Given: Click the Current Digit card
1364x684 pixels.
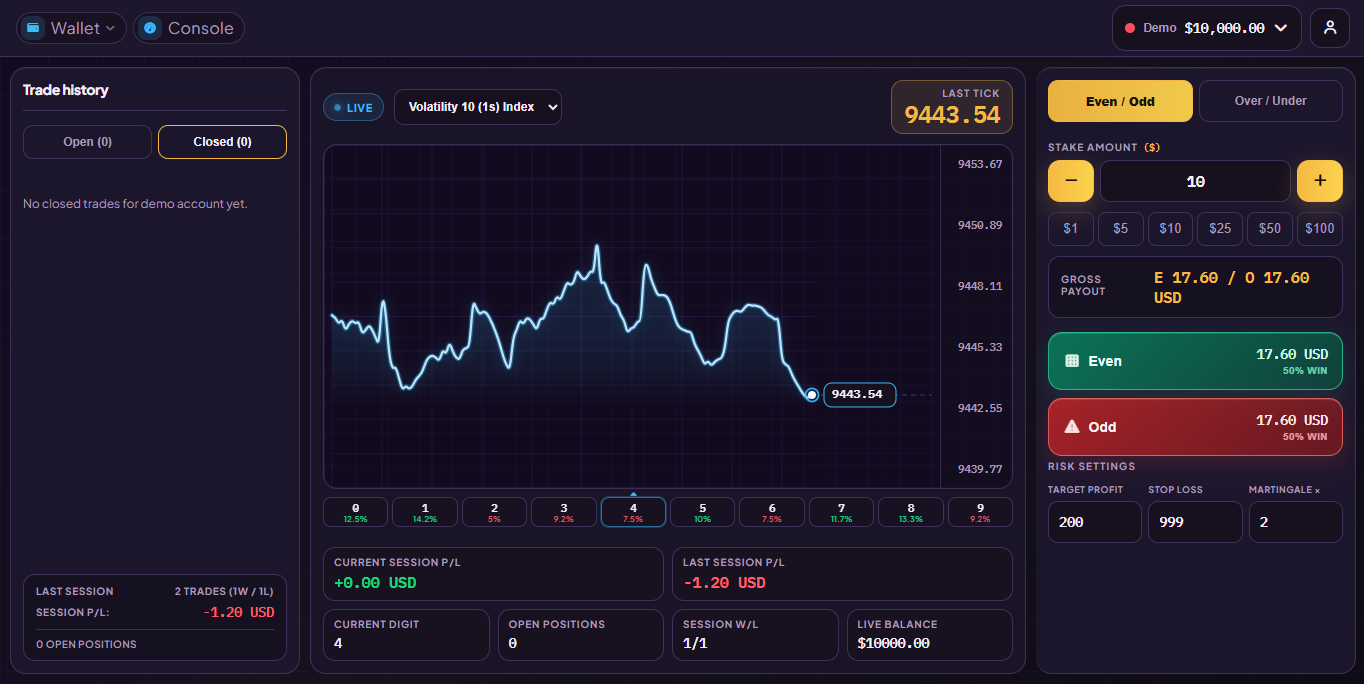Looking at the screenshot, I should [x=406, y=635].
